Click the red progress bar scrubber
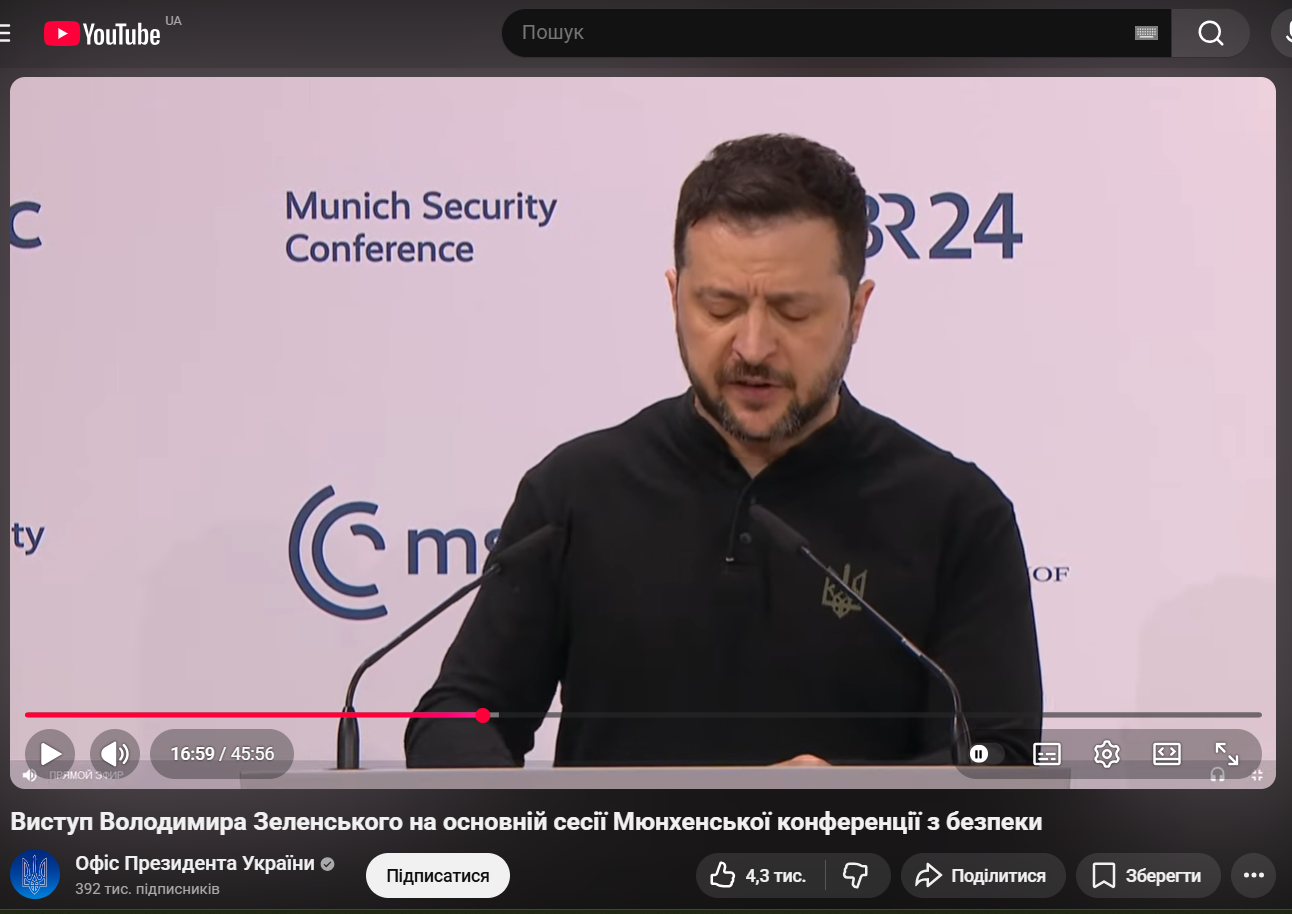This screenshot has height=914, width=1292. (x=483, y=715)
